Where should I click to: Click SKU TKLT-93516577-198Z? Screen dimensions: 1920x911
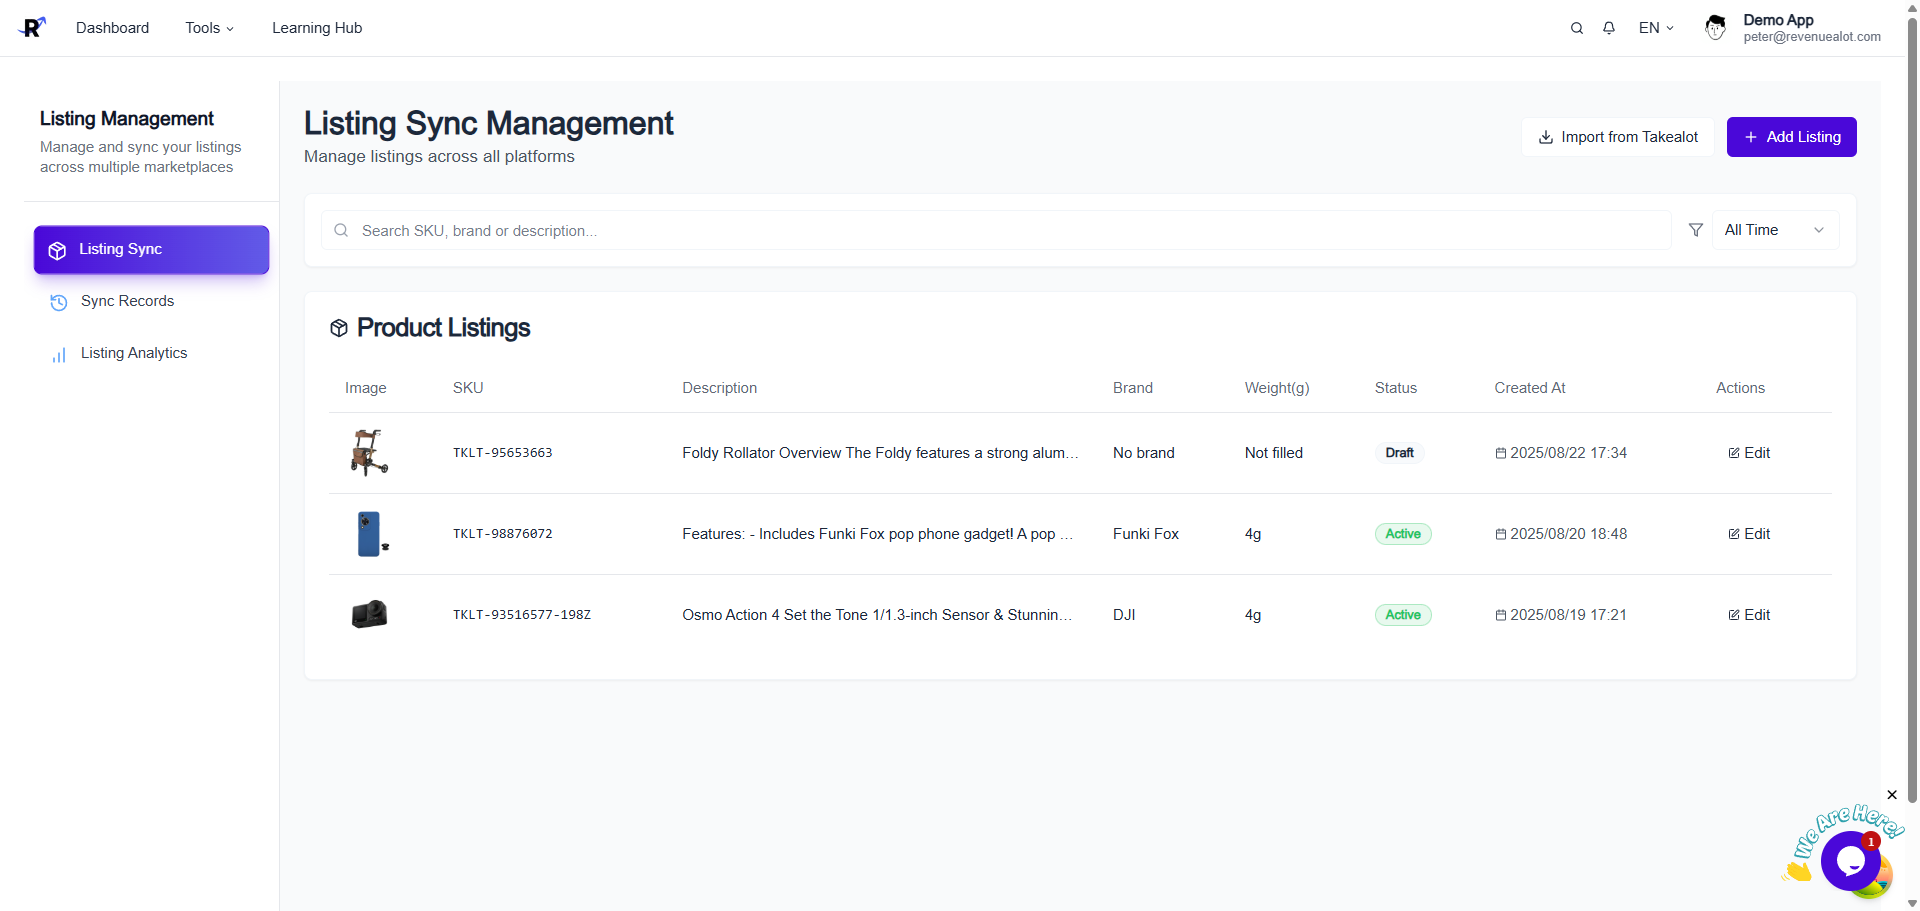[x=522, y=615]
